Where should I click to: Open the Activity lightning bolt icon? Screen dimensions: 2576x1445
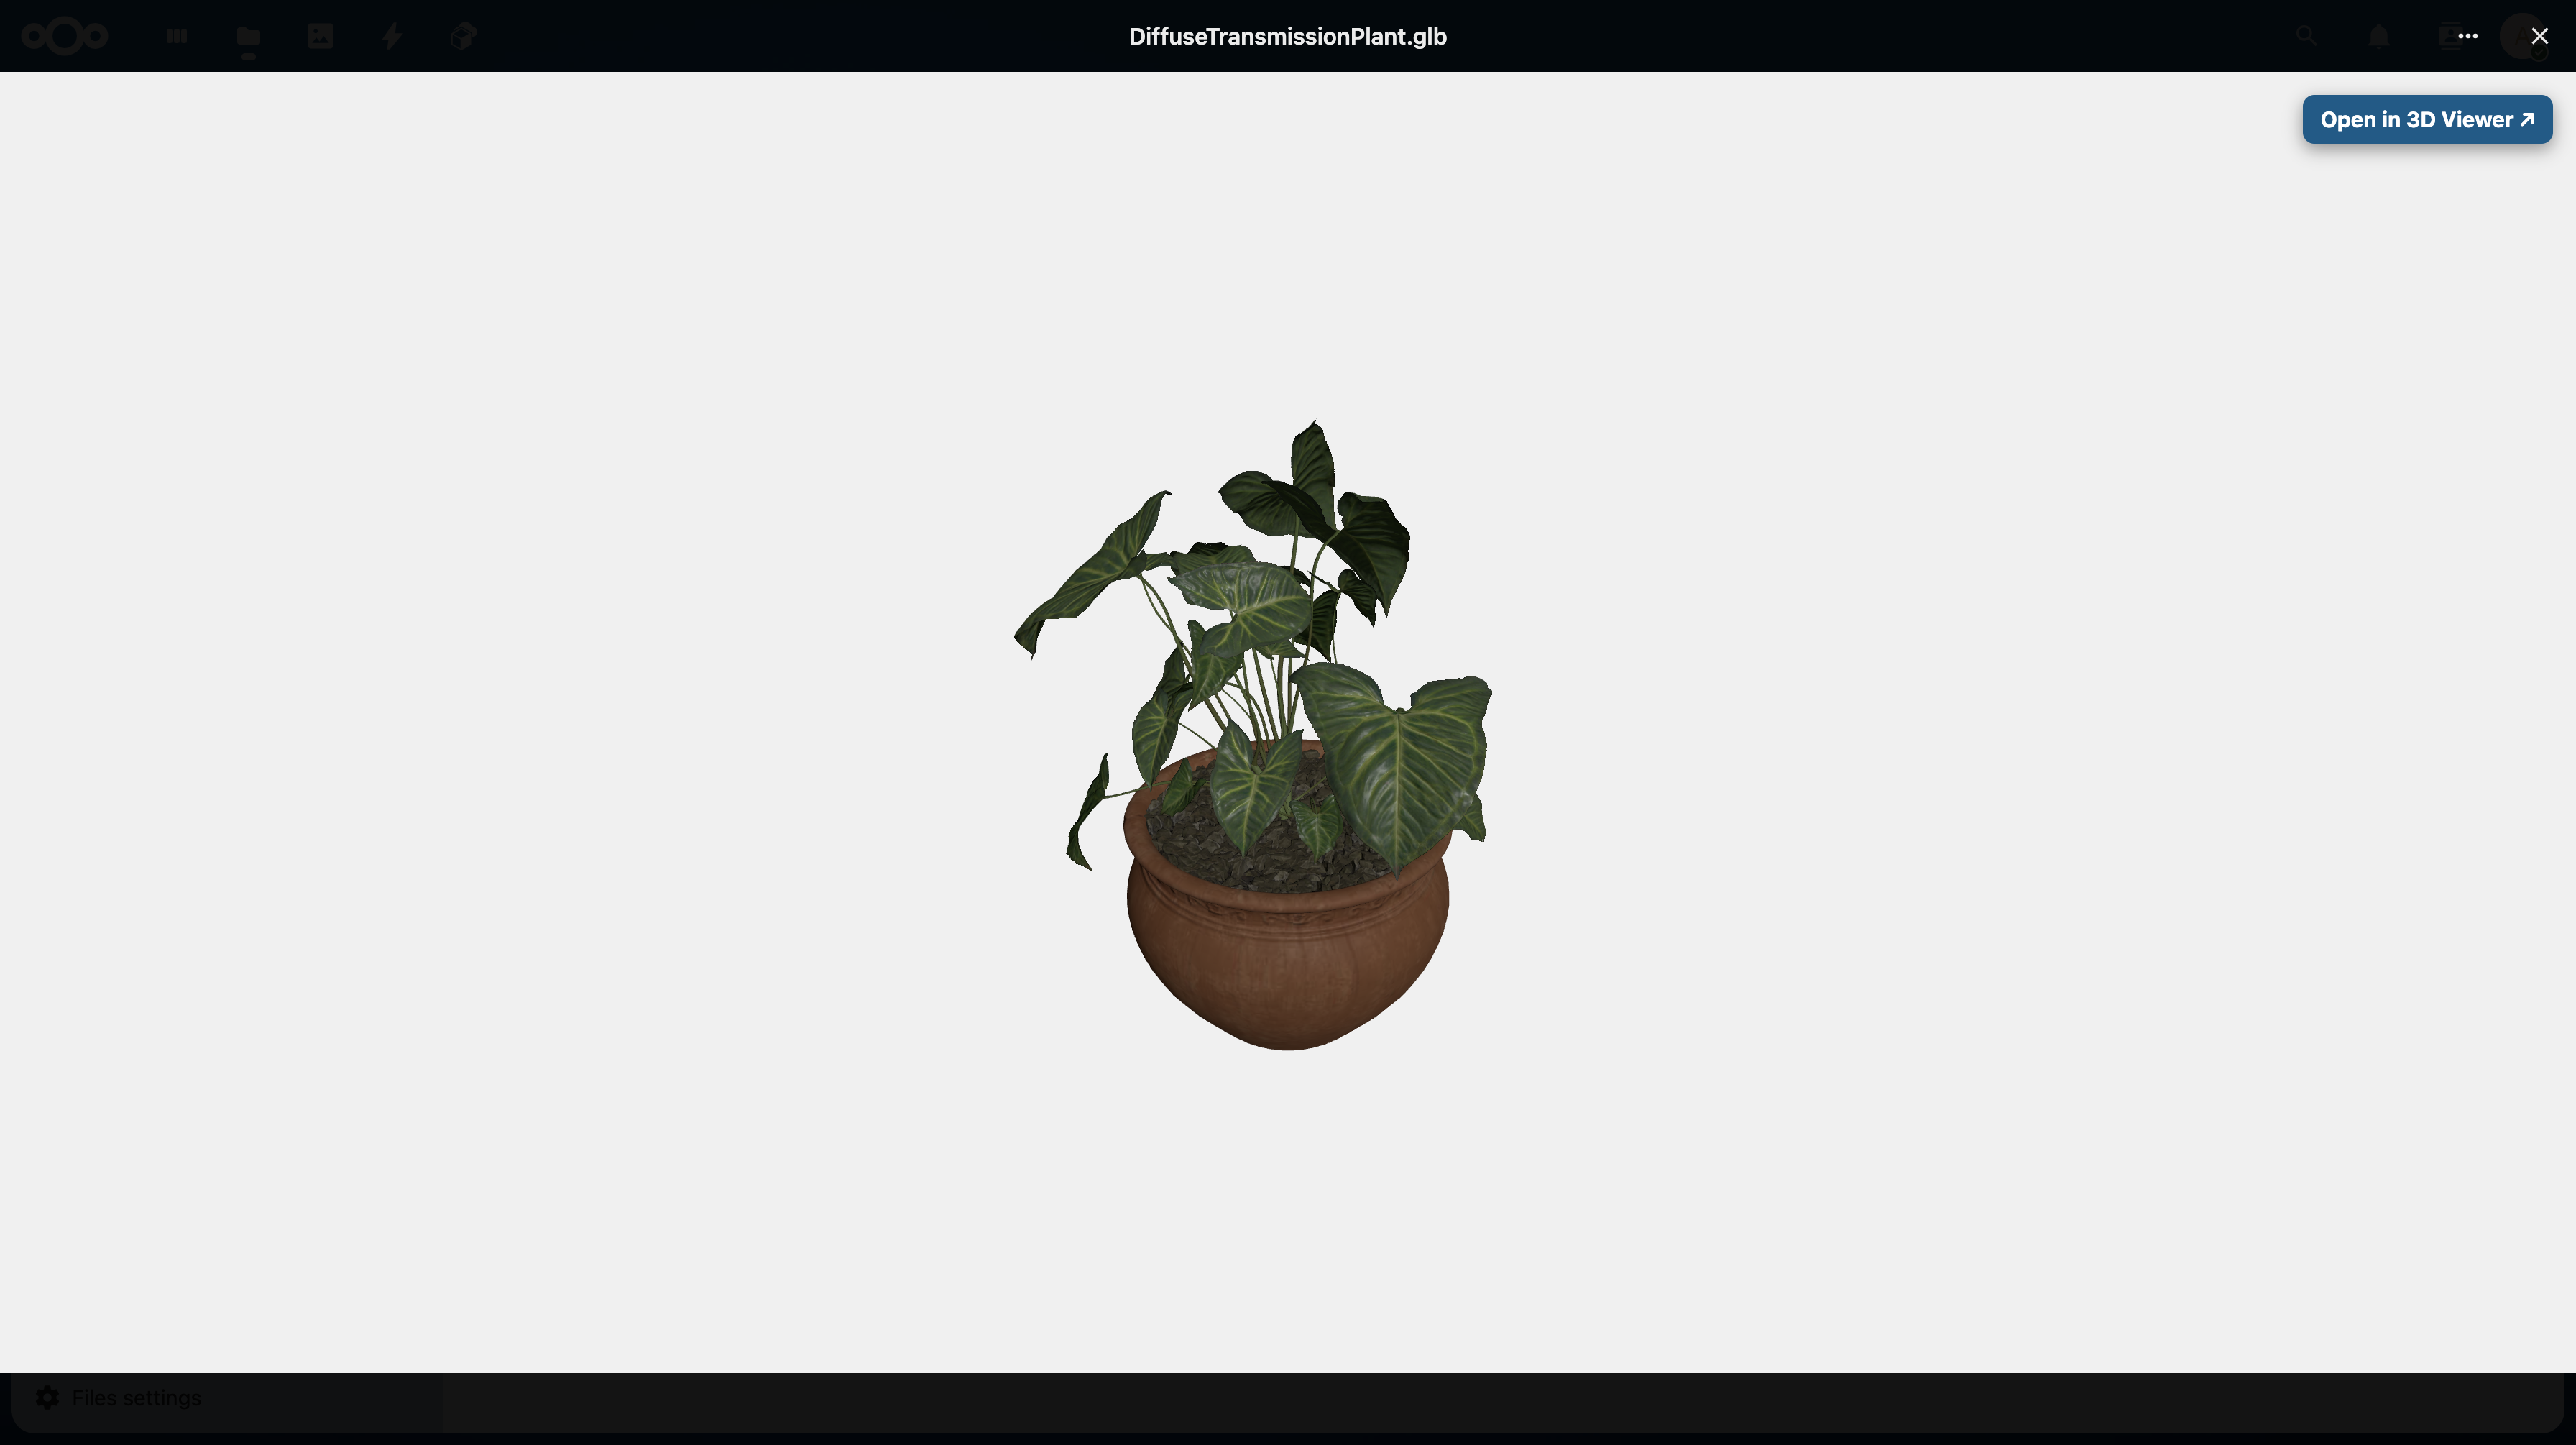coord(392,37)
